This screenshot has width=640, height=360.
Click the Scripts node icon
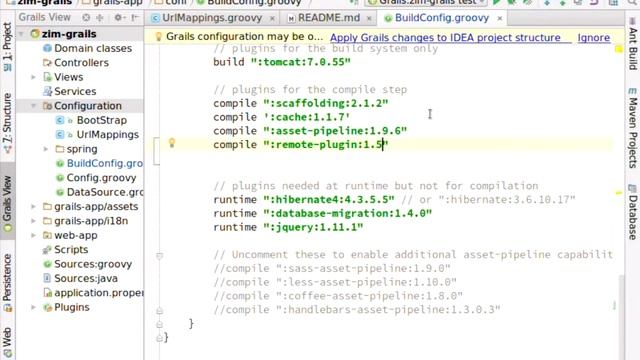tap(47, 249)
